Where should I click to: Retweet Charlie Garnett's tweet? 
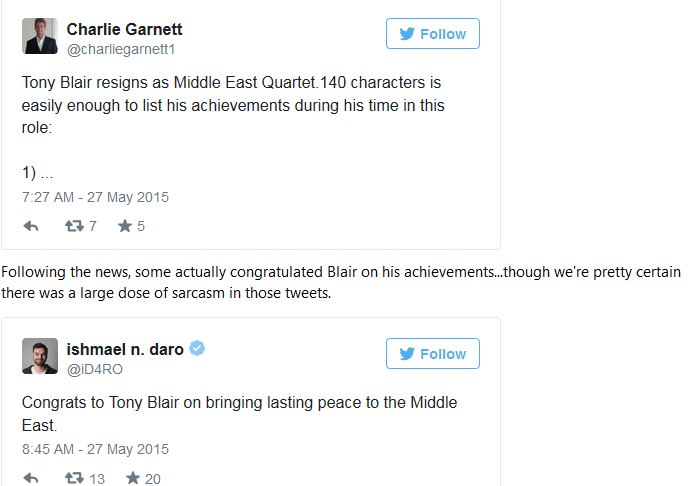[74, 226]
